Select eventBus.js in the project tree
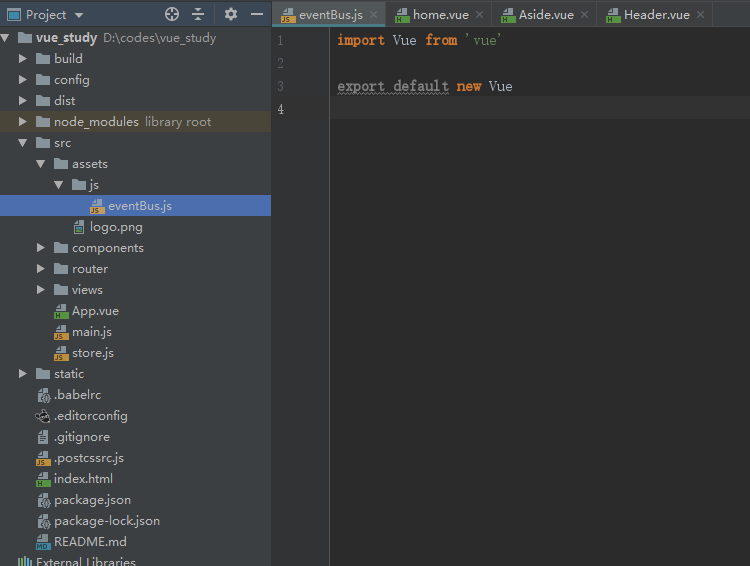The width and height of the screenshot is (750, 566). coord(135,206)
